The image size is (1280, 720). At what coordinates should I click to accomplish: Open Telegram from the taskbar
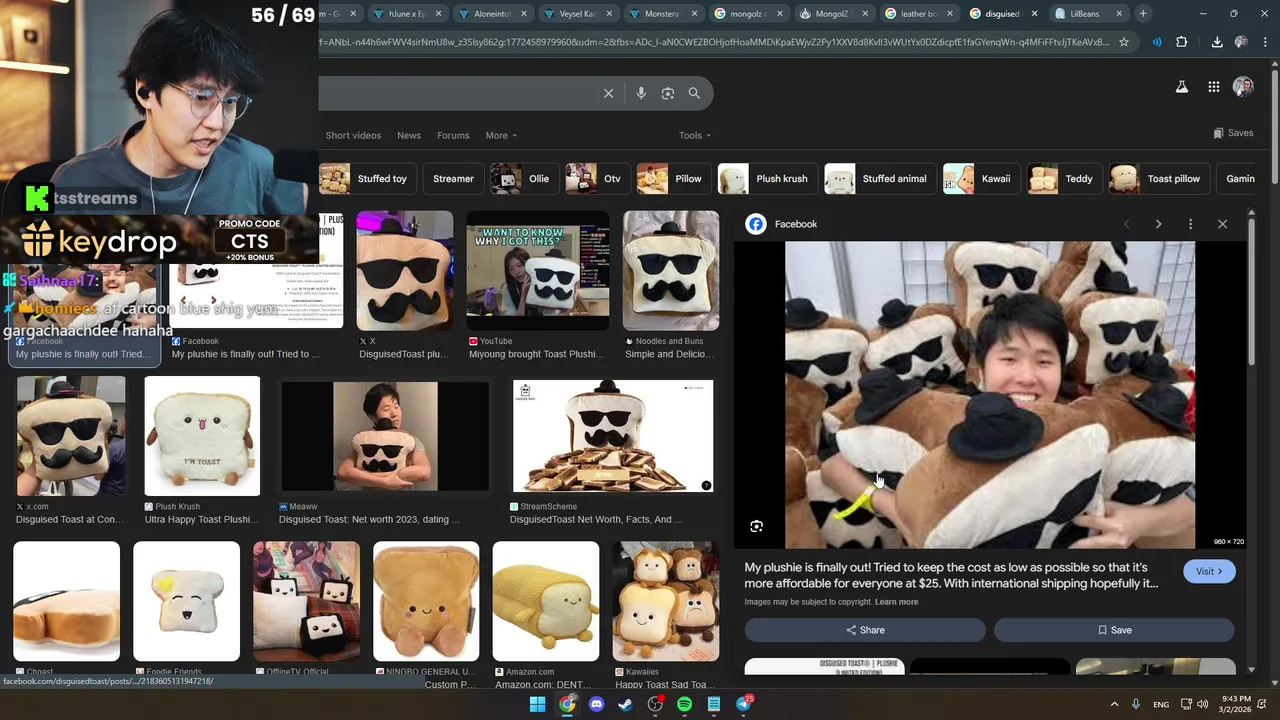[744, 704]
